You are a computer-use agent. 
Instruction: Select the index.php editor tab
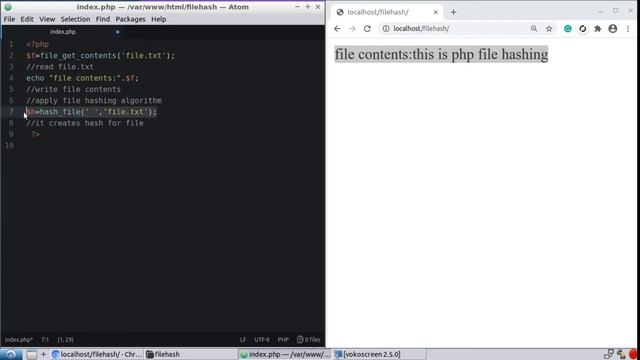tap(63, 32)
